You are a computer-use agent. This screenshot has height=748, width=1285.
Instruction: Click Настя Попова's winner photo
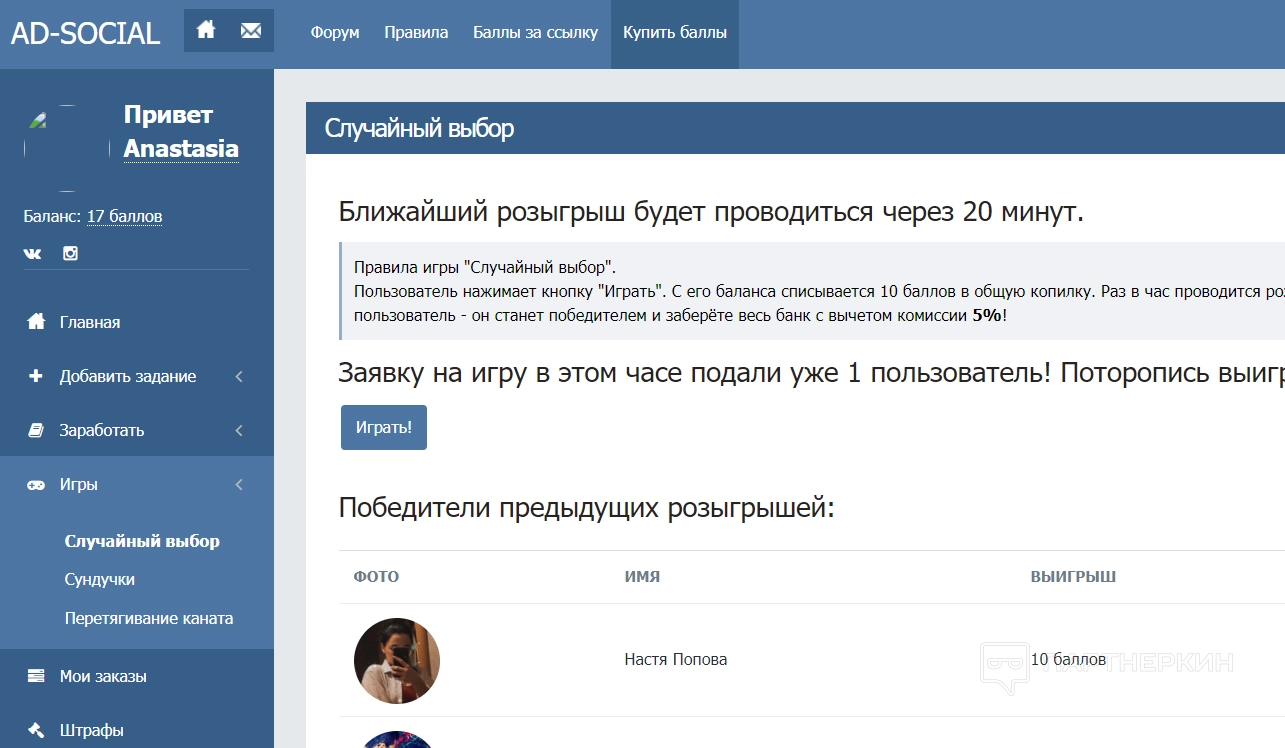397,660
